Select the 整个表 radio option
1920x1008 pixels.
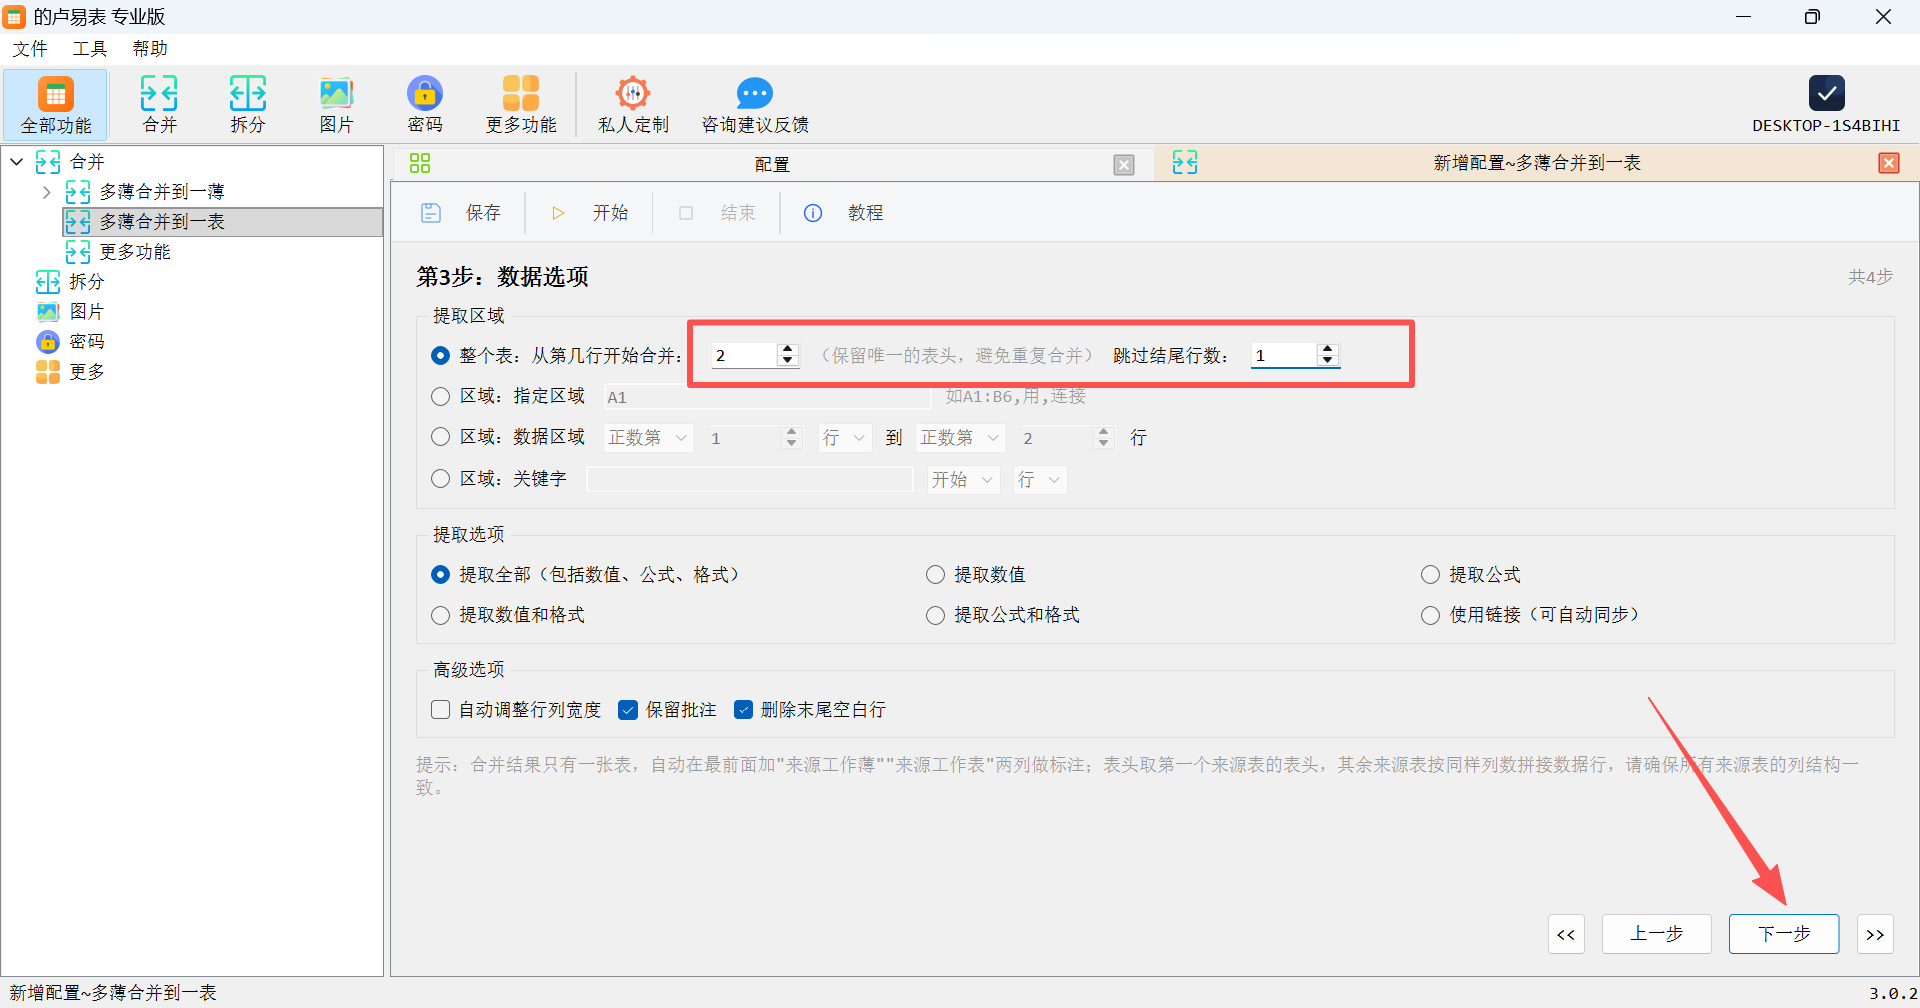pyautogui.click(x=440, y=356)
